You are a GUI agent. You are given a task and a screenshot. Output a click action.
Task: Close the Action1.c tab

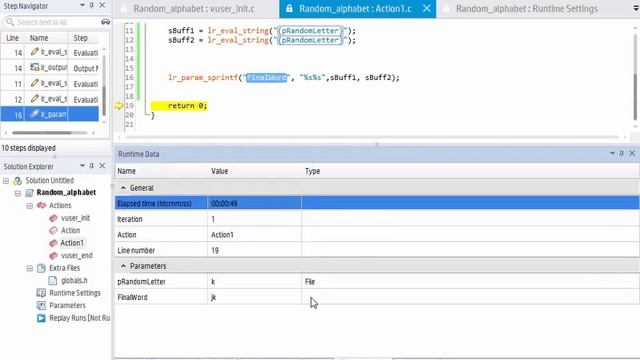pos(427,9)
